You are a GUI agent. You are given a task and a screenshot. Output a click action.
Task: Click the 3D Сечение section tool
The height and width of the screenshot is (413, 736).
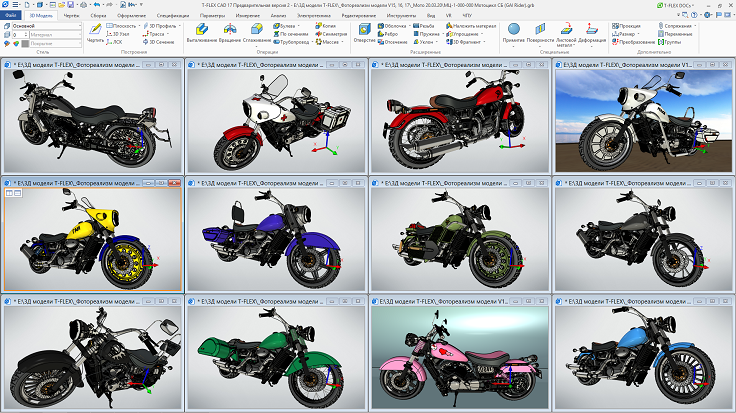tap(159, 42)
